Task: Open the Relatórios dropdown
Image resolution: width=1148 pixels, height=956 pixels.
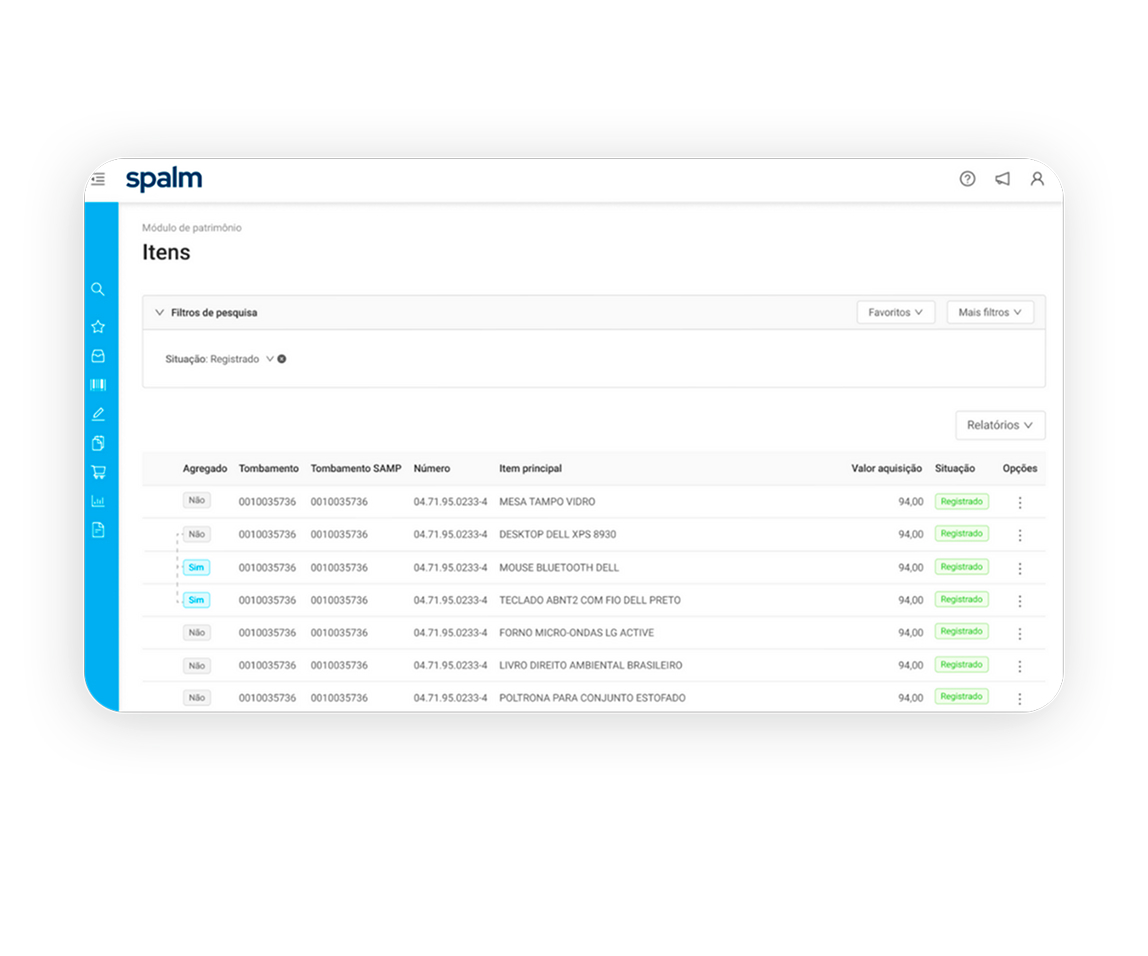Action: (999, 425)
